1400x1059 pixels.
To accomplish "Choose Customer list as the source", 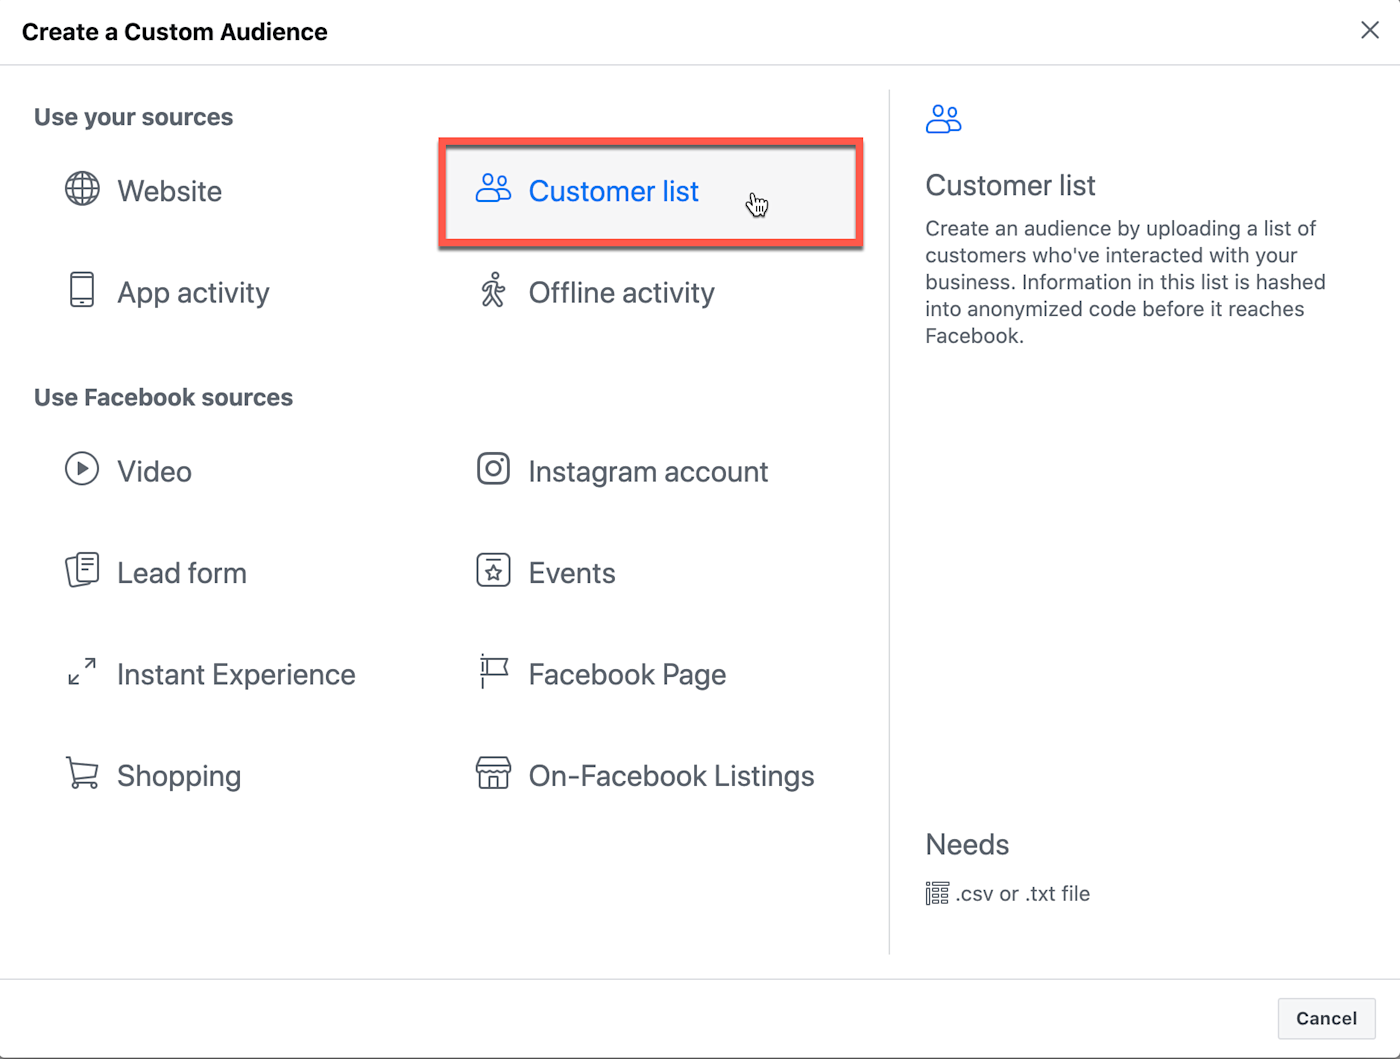I will click(650, 192).
